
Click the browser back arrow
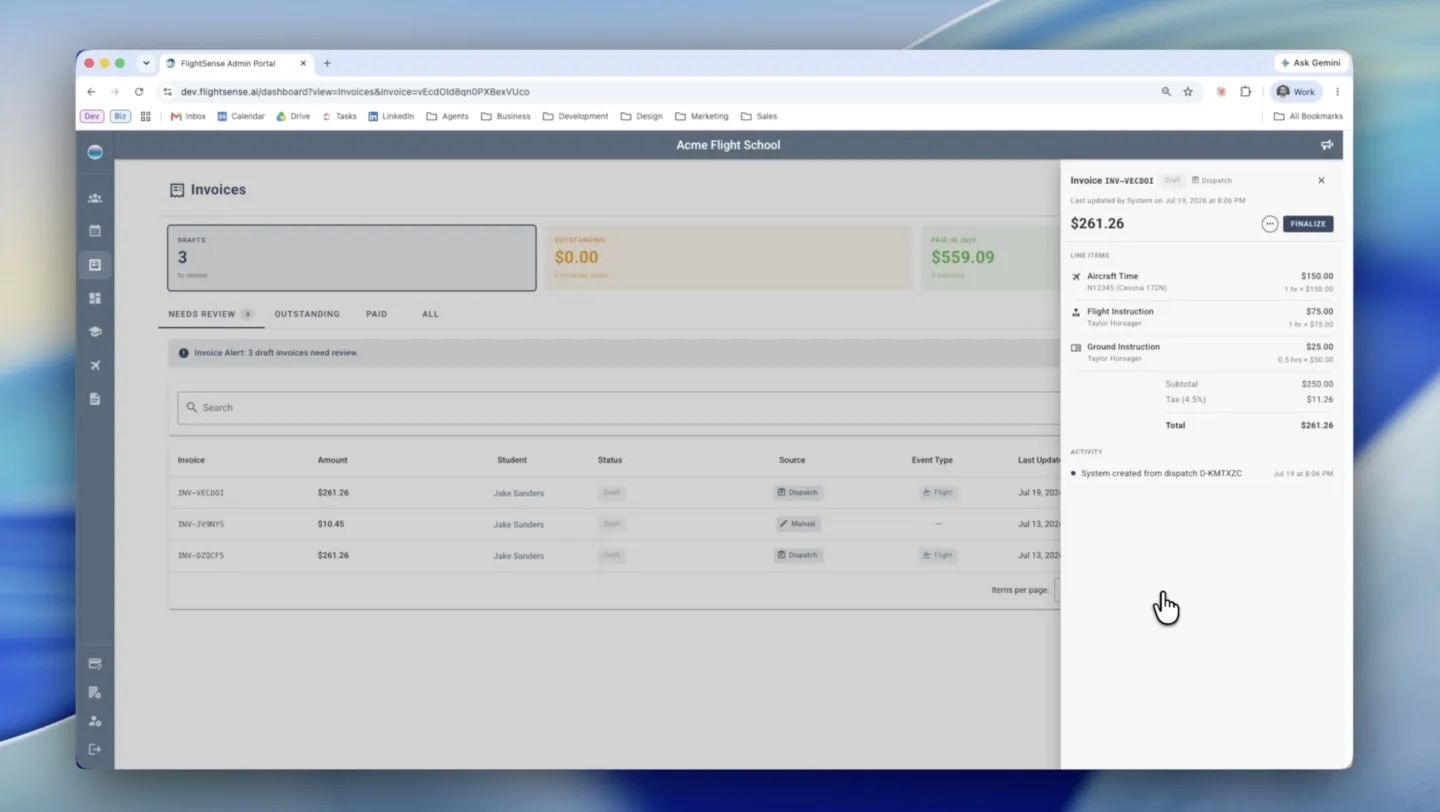click(x=91, y=91)
